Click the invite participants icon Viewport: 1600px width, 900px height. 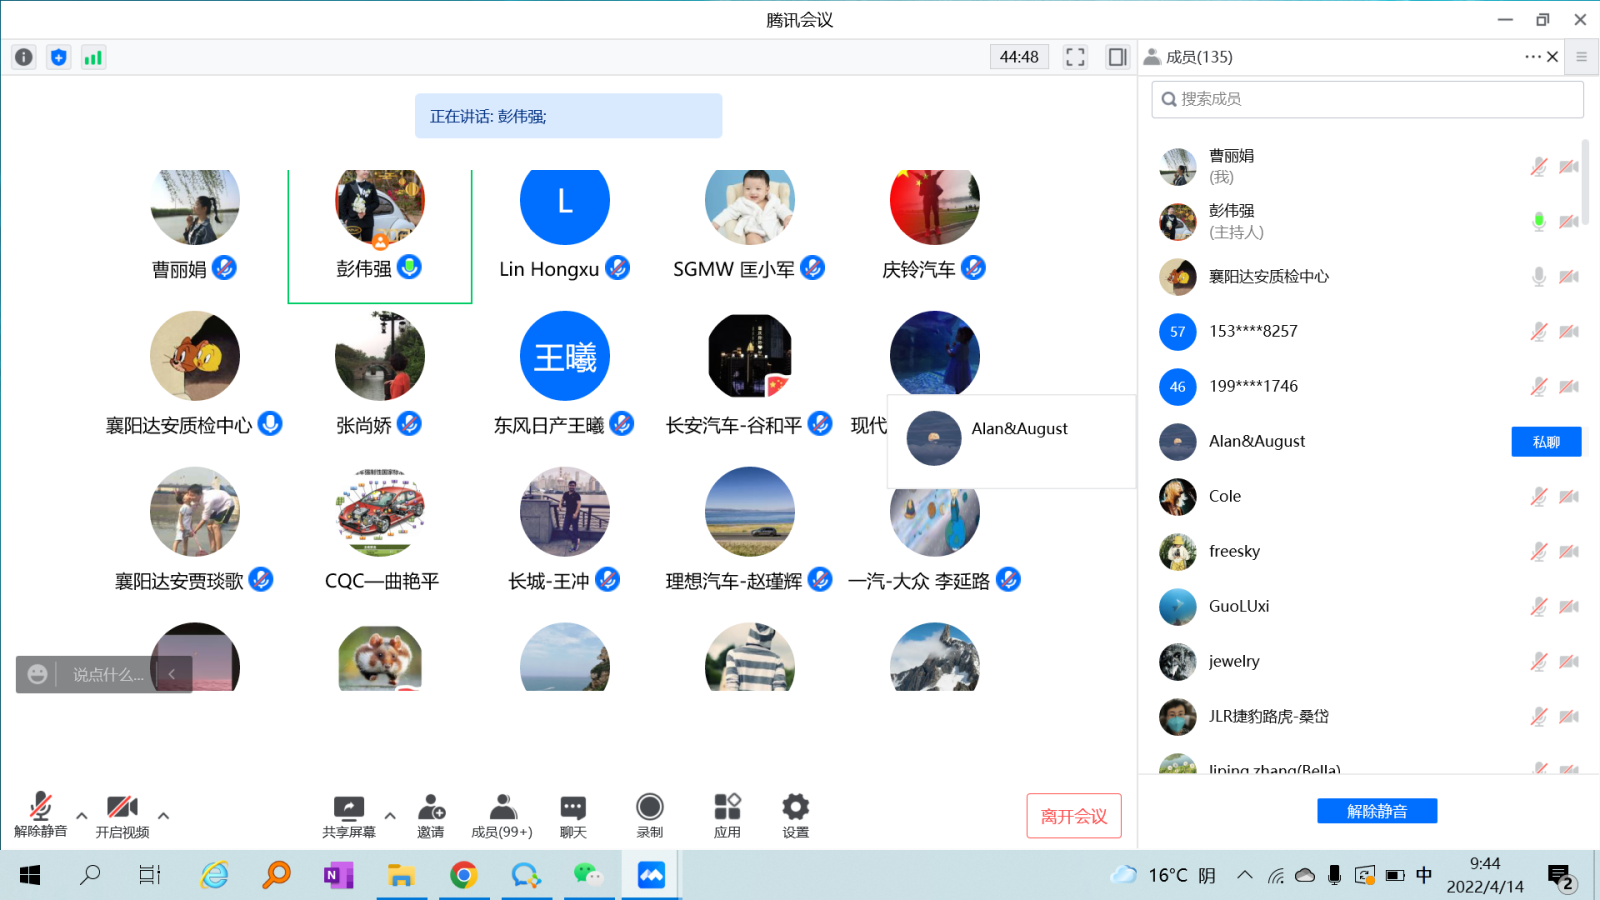[x=431, y=815]
